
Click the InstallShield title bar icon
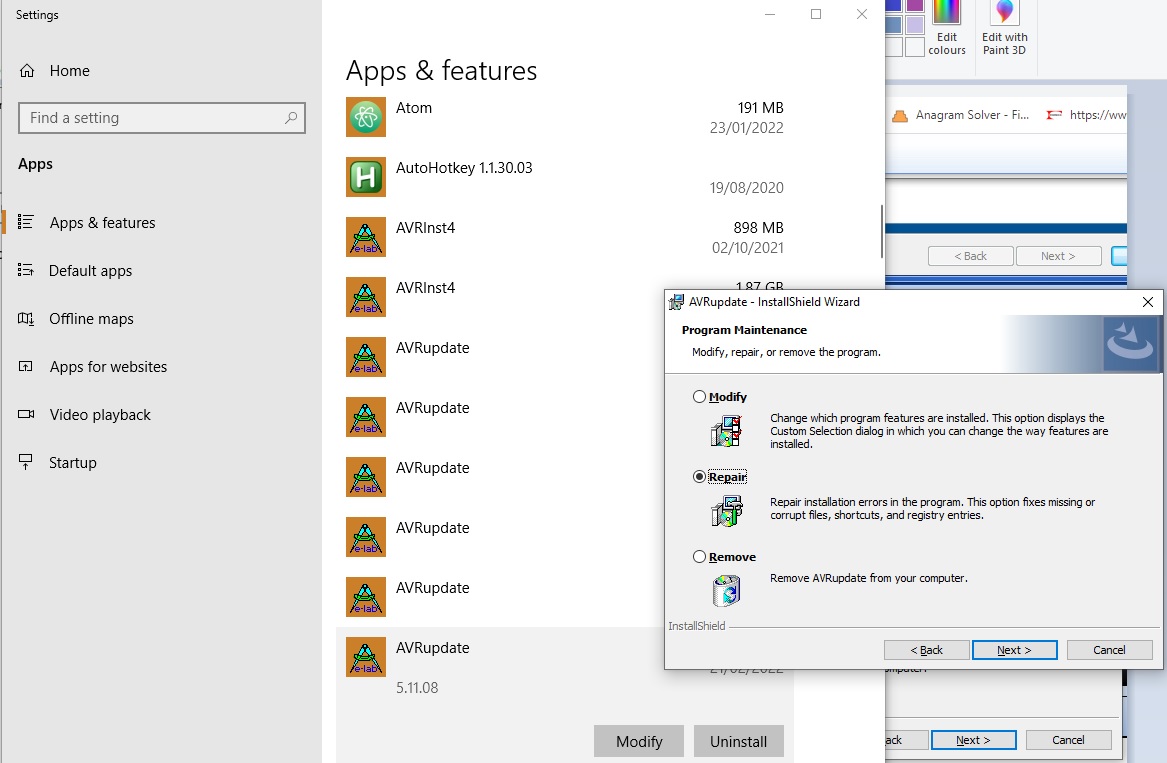676,302
